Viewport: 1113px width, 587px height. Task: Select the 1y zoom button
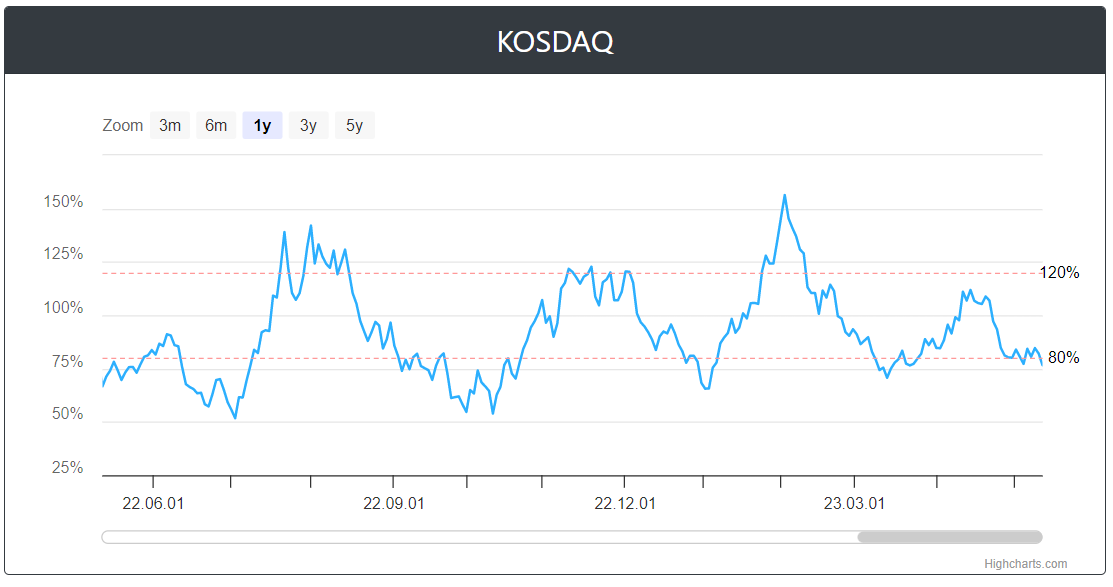263,126
